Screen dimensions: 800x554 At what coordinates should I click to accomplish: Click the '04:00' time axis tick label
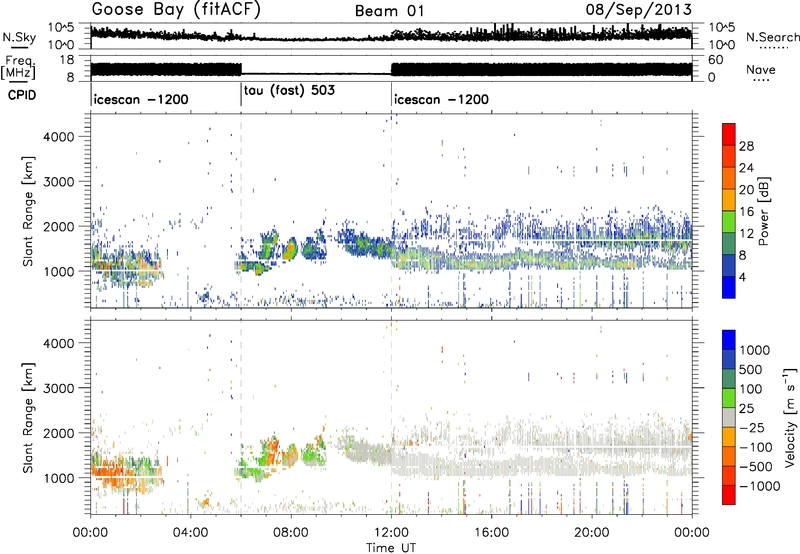click(x=191, y=533)
